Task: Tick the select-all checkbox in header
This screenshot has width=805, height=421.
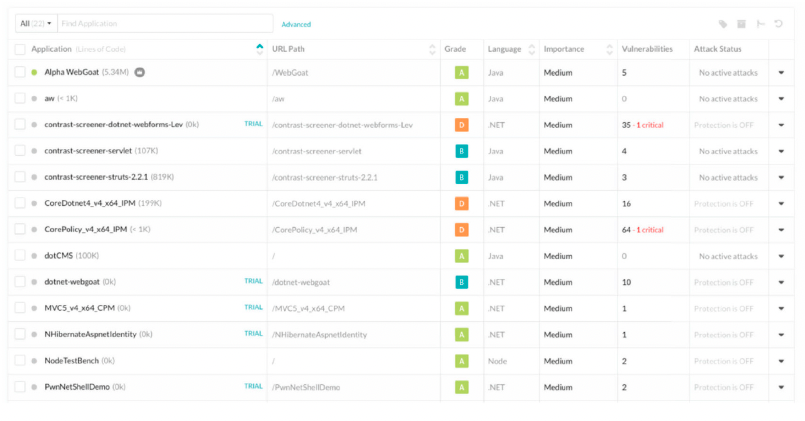Action: (x=20, y=49)
